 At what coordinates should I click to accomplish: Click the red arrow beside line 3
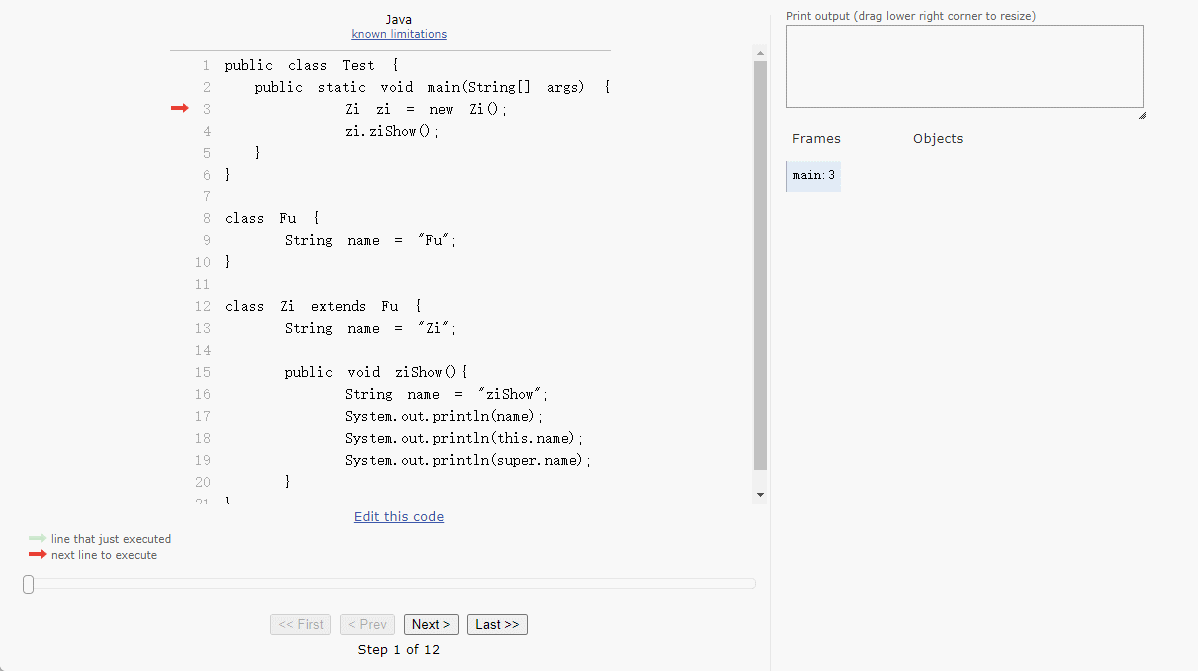coord(179,108)
